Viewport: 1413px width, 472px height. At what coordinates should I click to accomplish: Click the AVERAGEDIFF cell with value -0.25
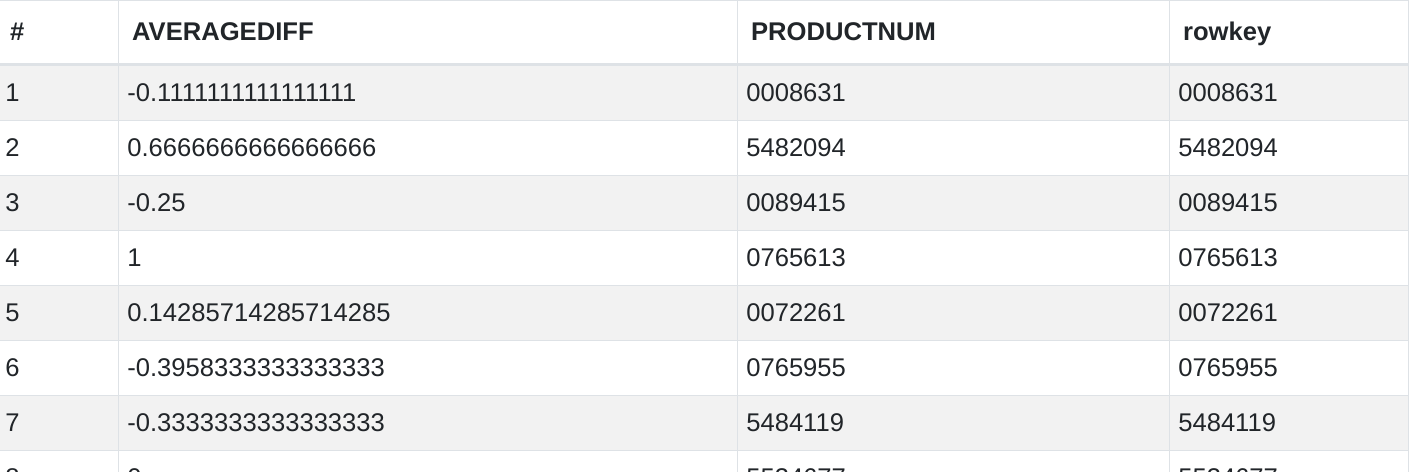[x=156, y=203]
